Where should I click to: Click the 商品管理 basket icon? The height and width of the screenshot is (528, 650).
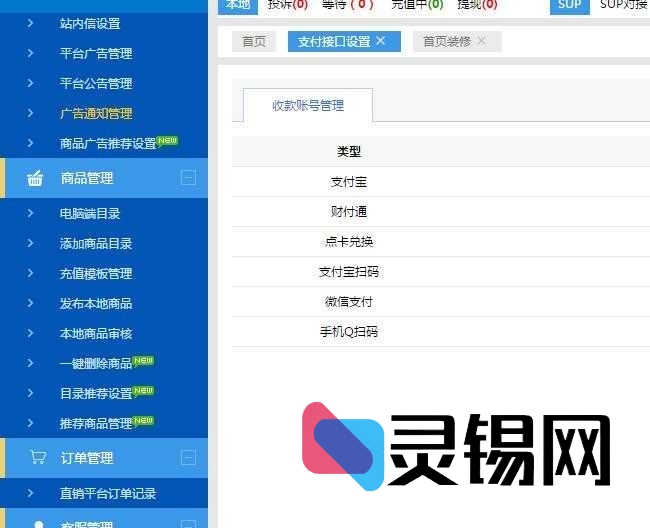36,178
